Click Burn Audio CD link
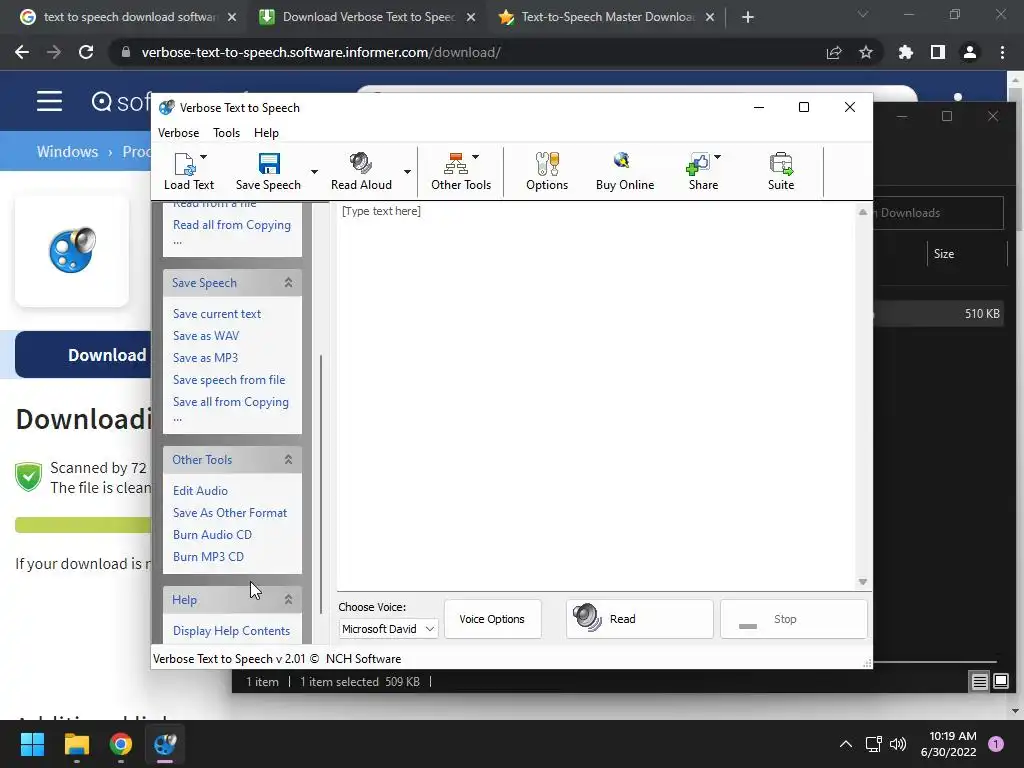This screenshot has width=1024, height=768. [x=212, y=535]
